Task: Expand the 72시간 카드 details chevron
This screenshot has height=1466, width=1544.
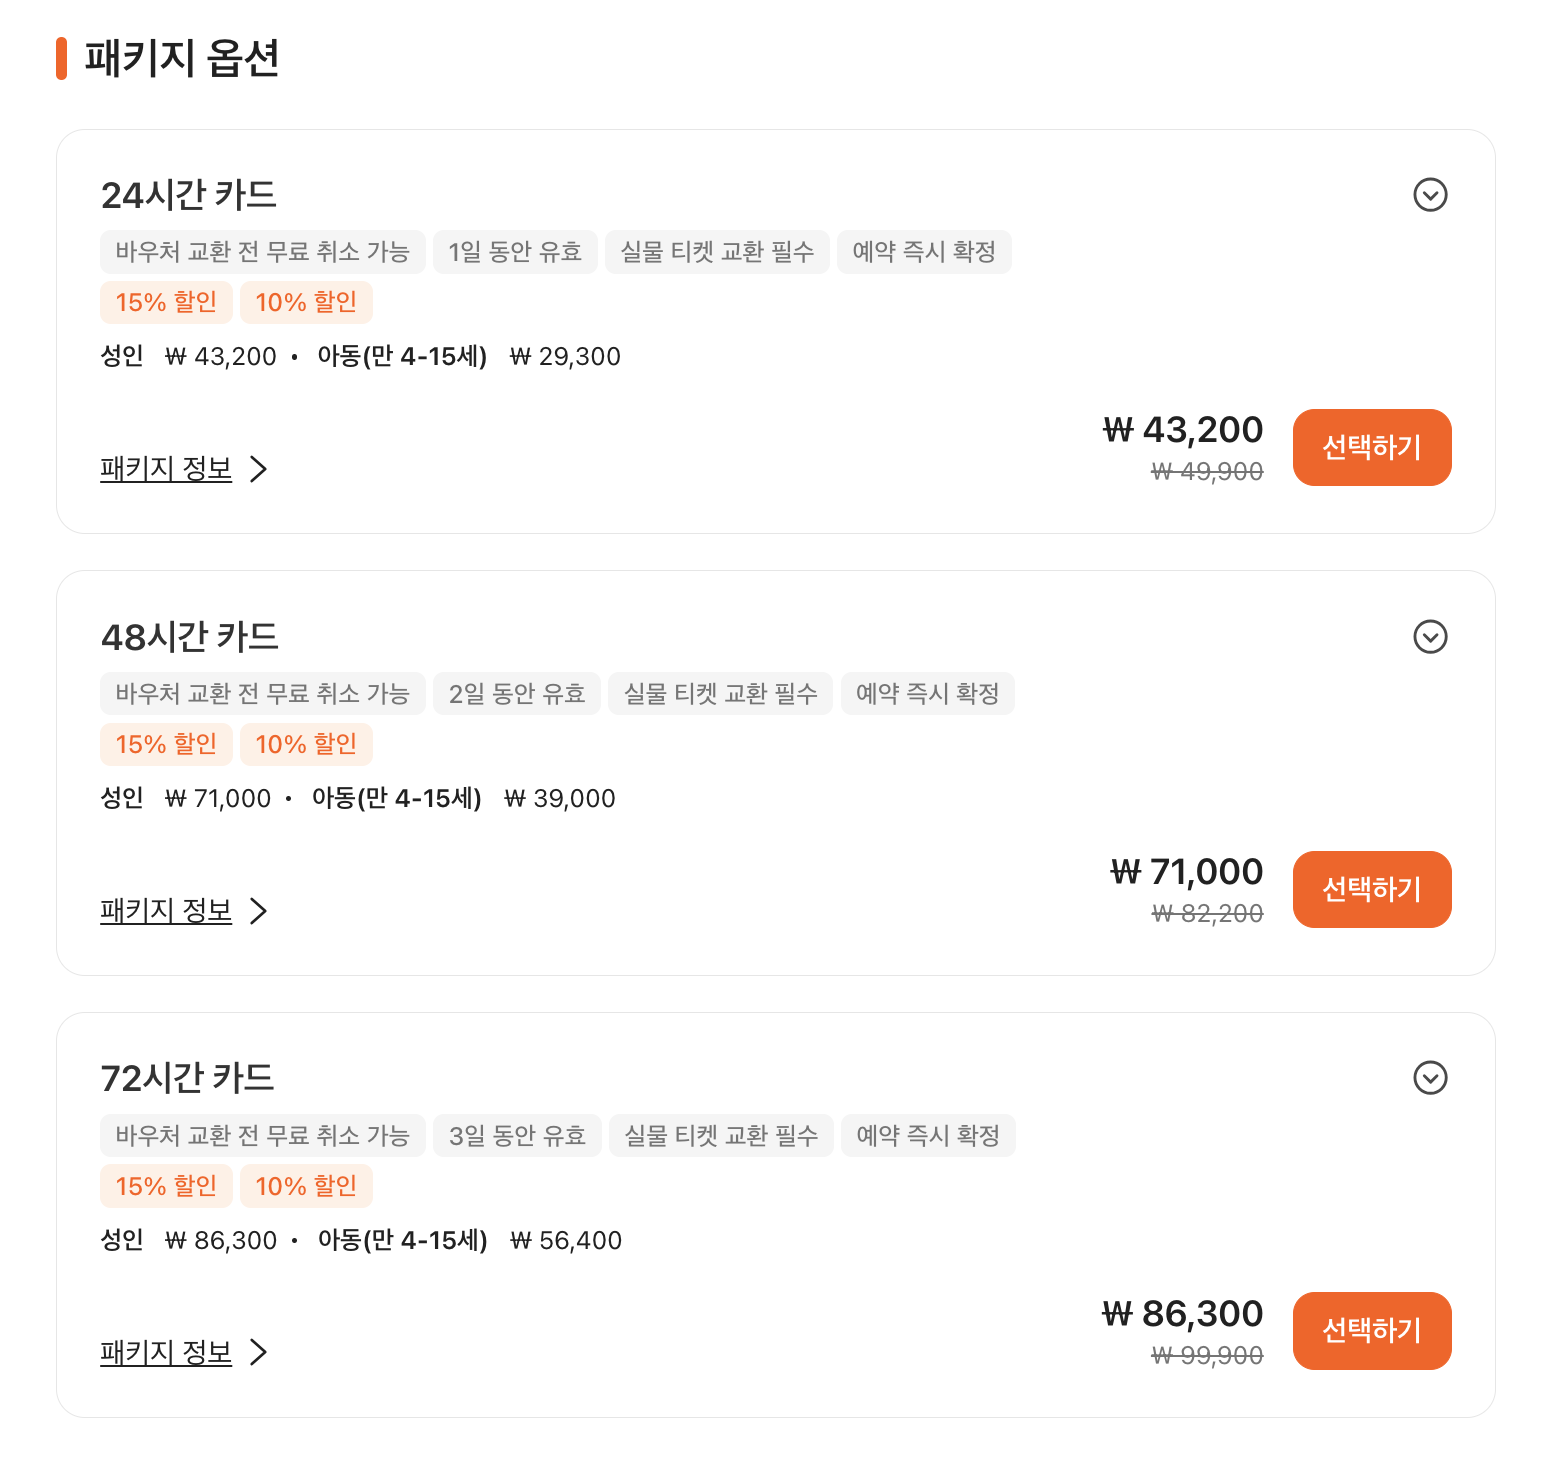Action: (x=1430, y=1078)
